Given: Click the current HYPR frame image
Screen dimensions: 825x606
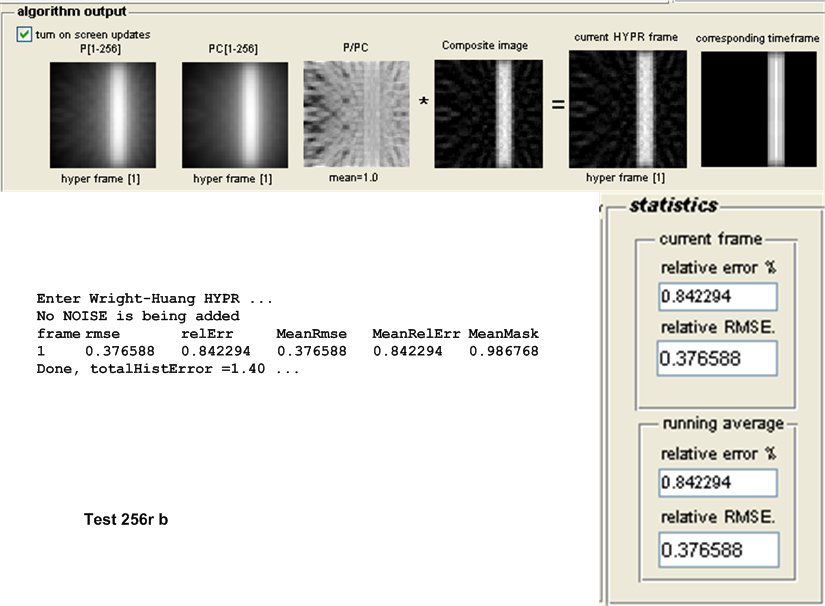Looking at the screenshot, I should pos(627,109).
